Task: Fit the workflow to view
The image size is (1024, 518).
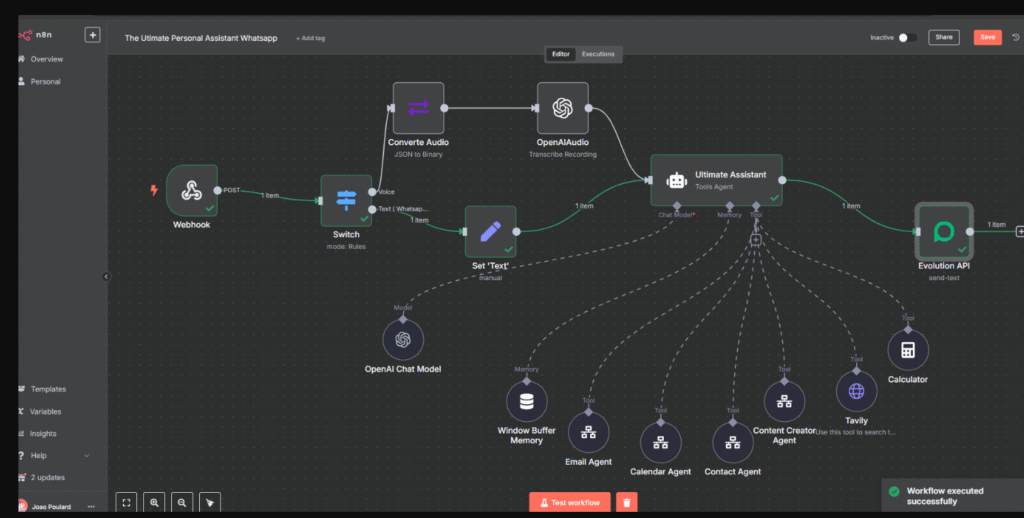Action: [x=126, y=502]
